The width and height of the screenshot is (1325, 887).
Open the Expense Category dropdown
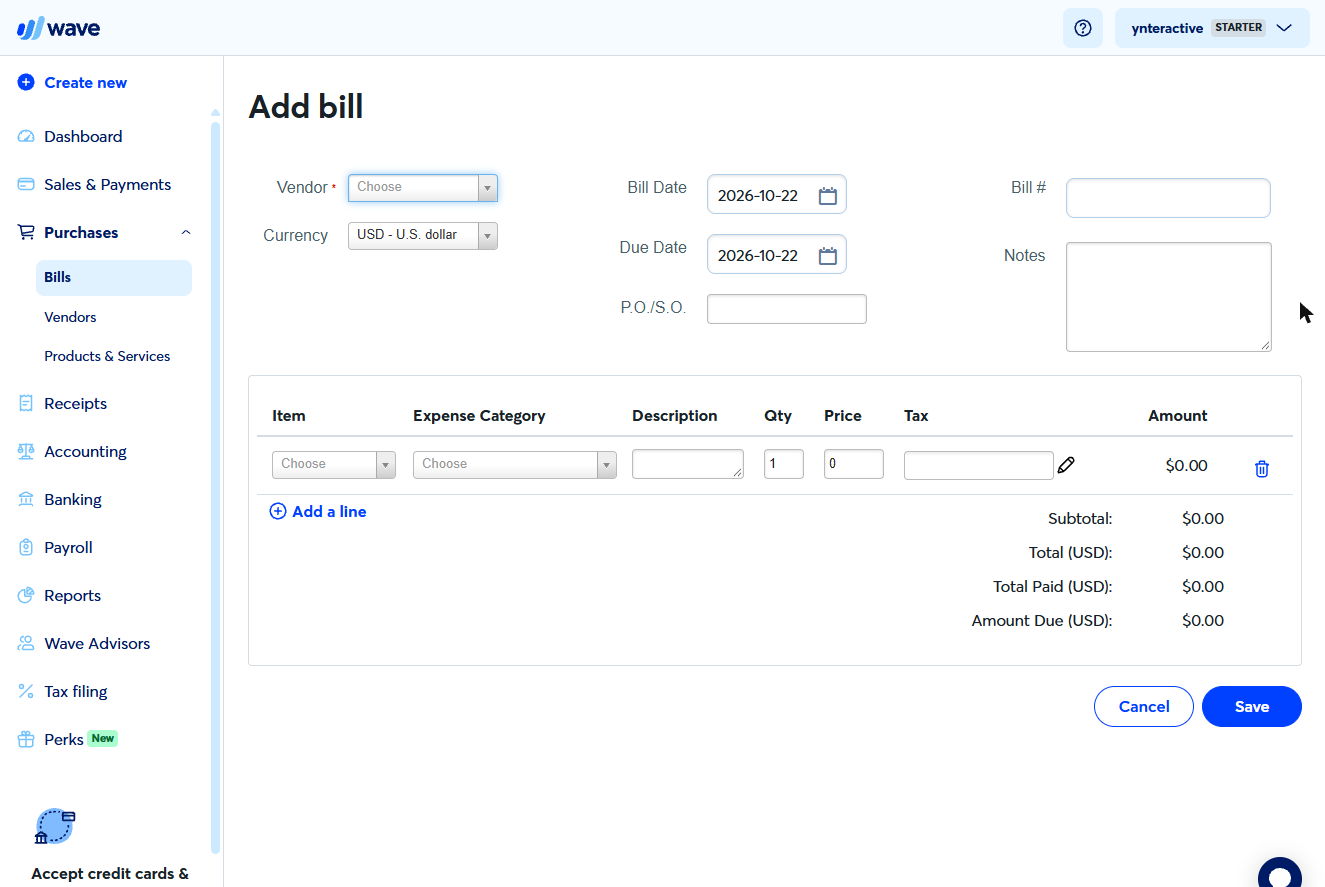tap(514, 464)
